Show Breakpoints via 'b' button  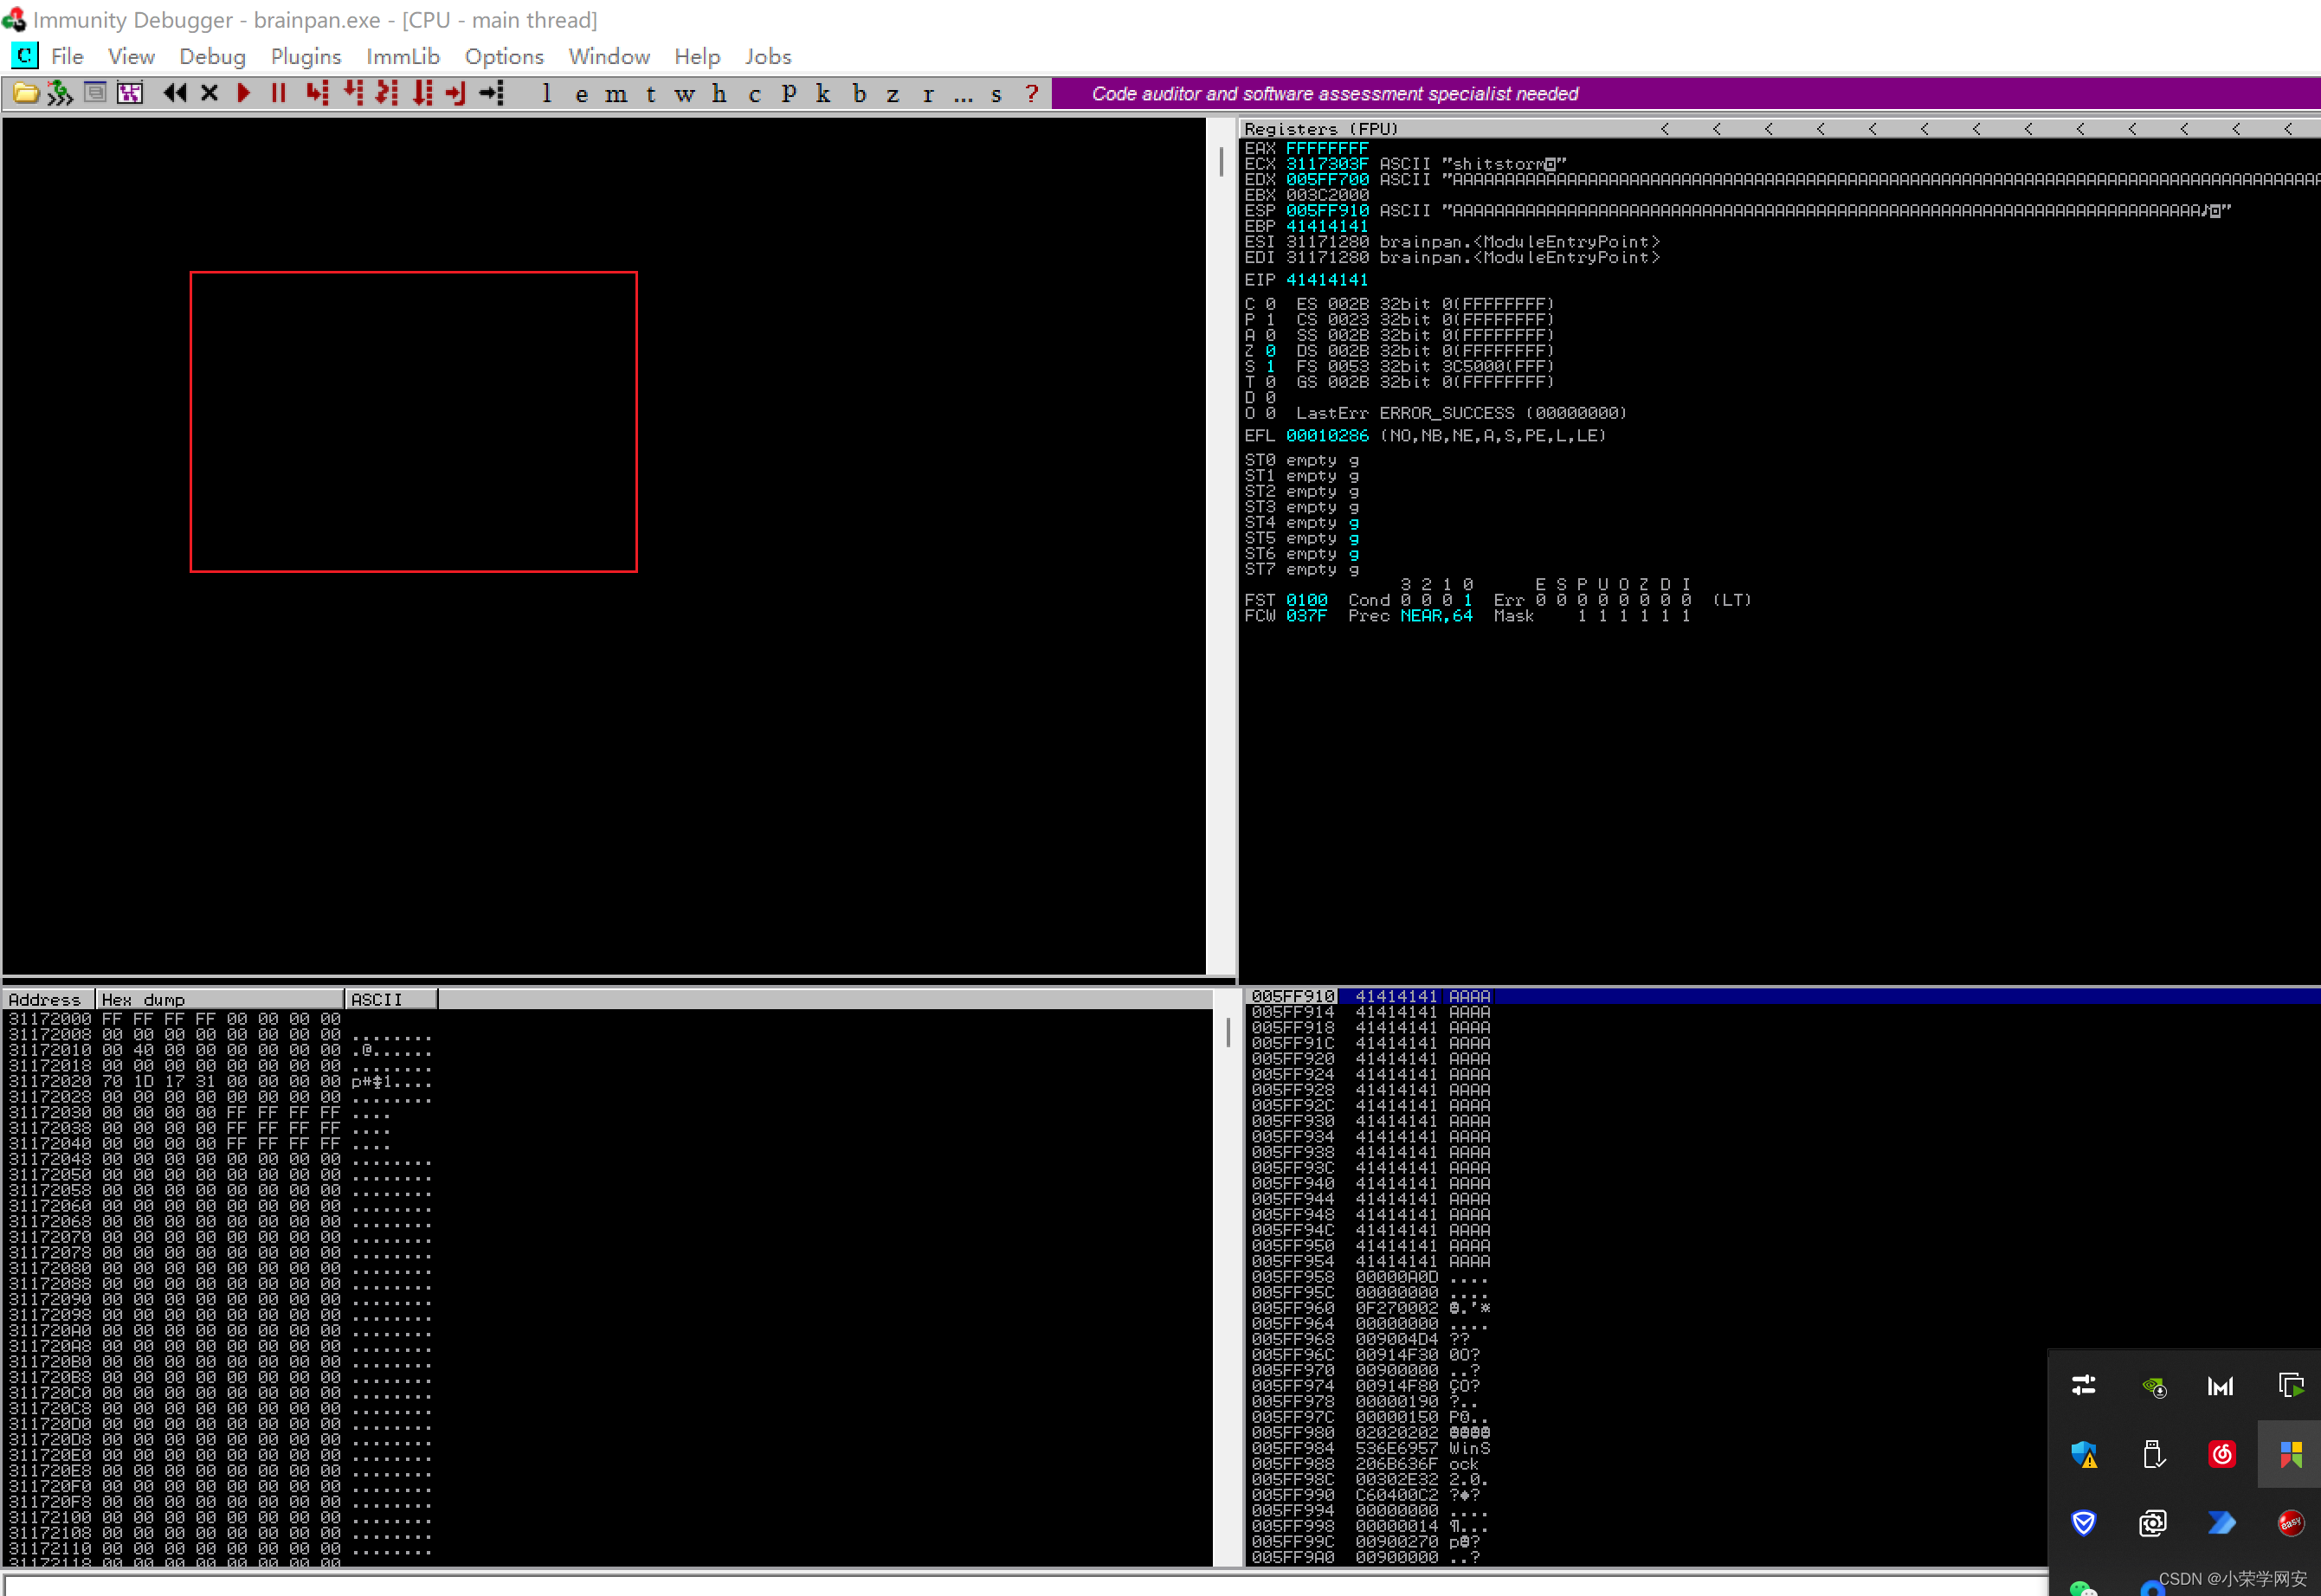pos(859,93)
